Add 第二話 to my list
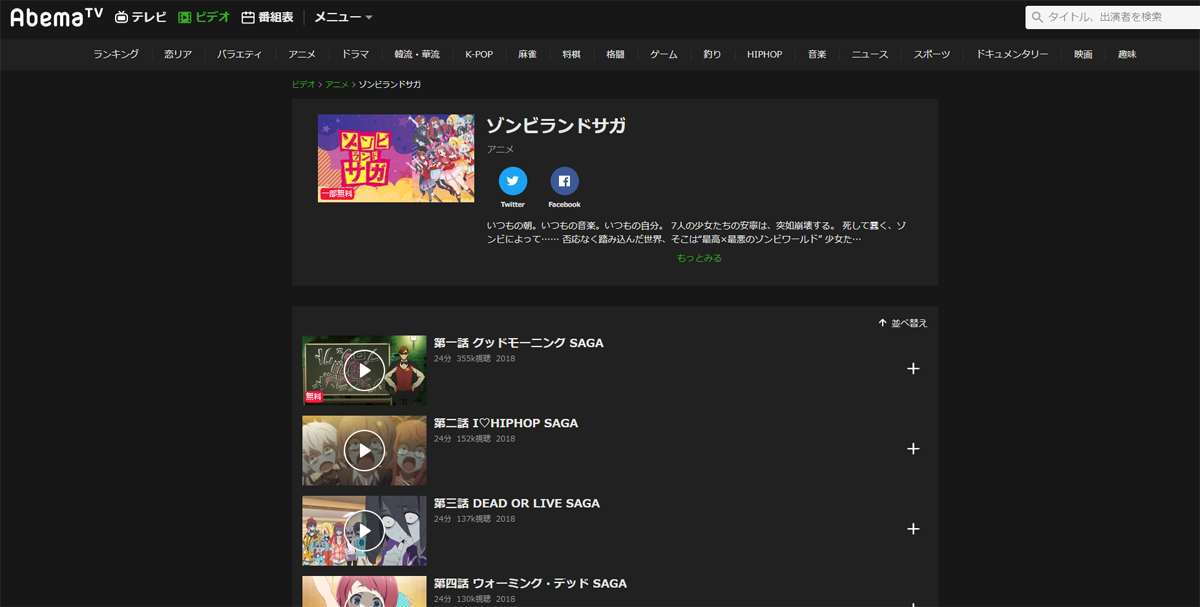 coord(913,449)
